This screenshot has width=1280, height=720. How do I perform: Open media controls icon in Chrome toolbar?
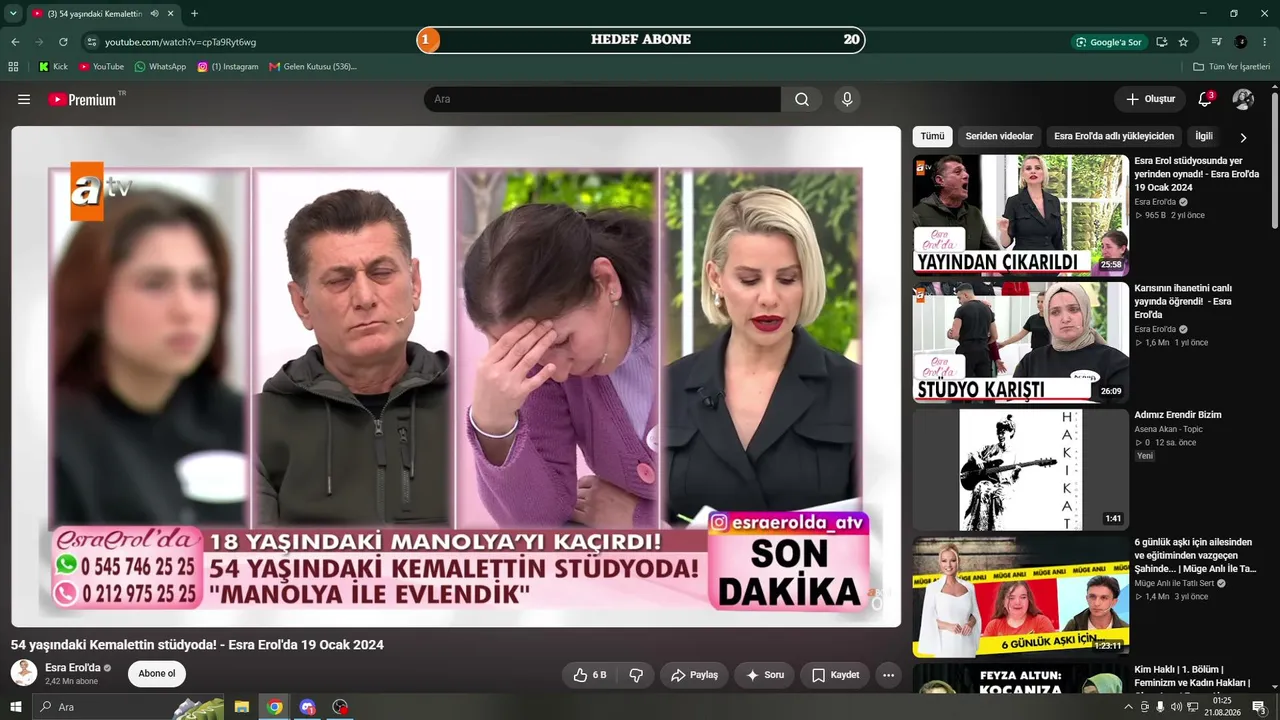[1217, 42]
